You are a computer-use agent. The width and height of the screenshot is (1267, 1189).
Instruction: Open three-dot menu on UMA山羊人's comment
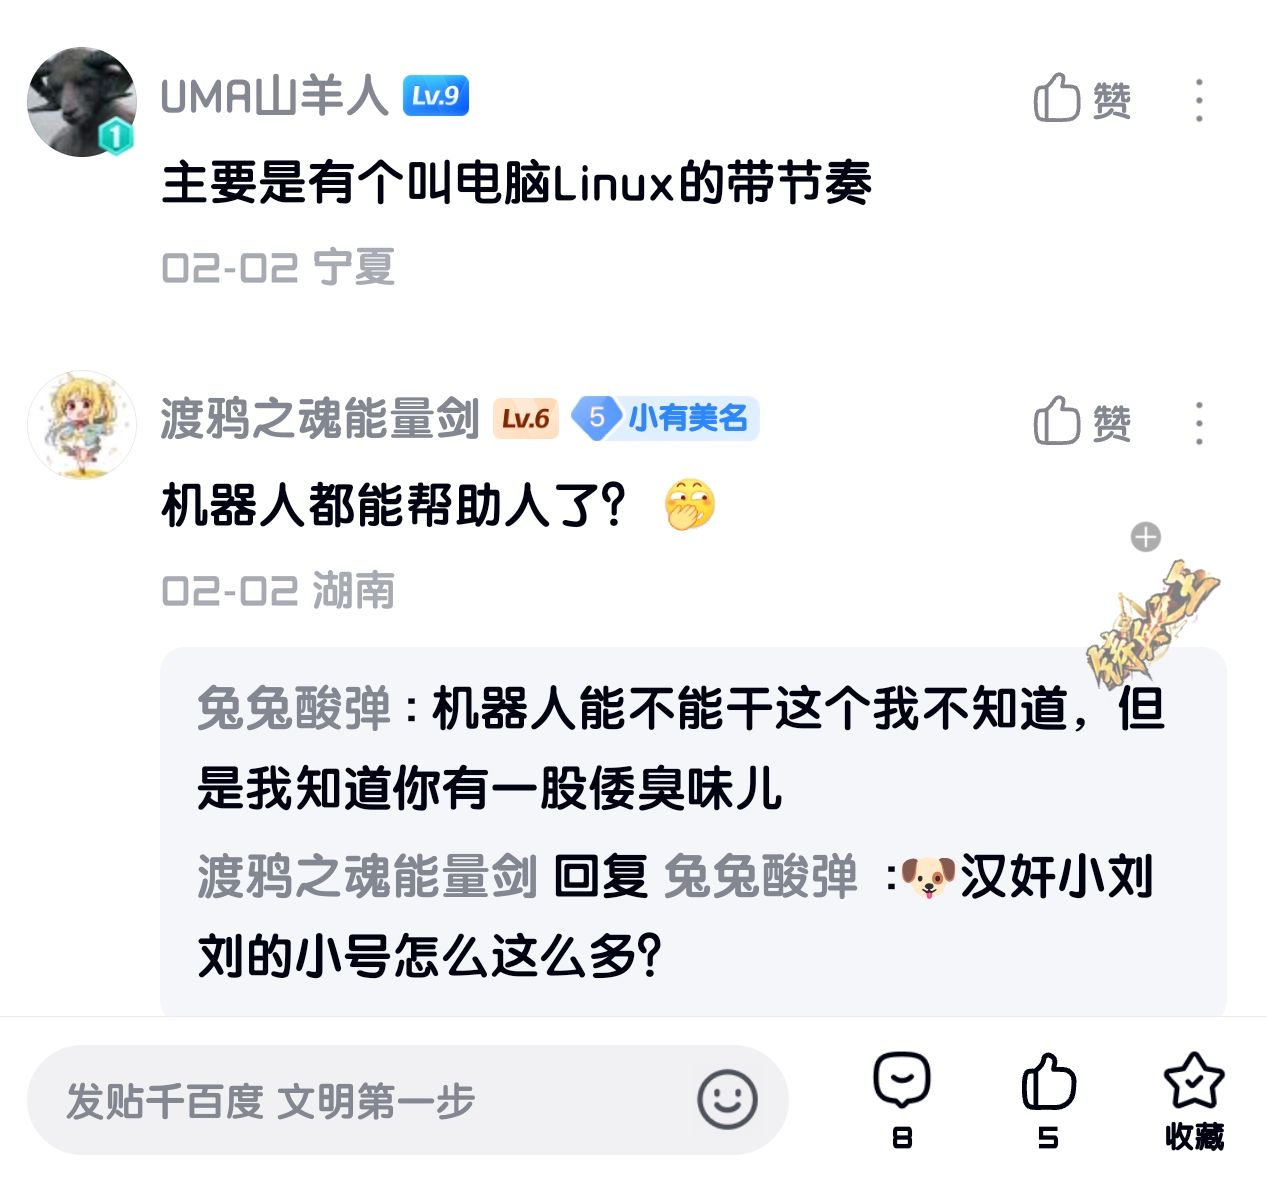click(1199, 100)
